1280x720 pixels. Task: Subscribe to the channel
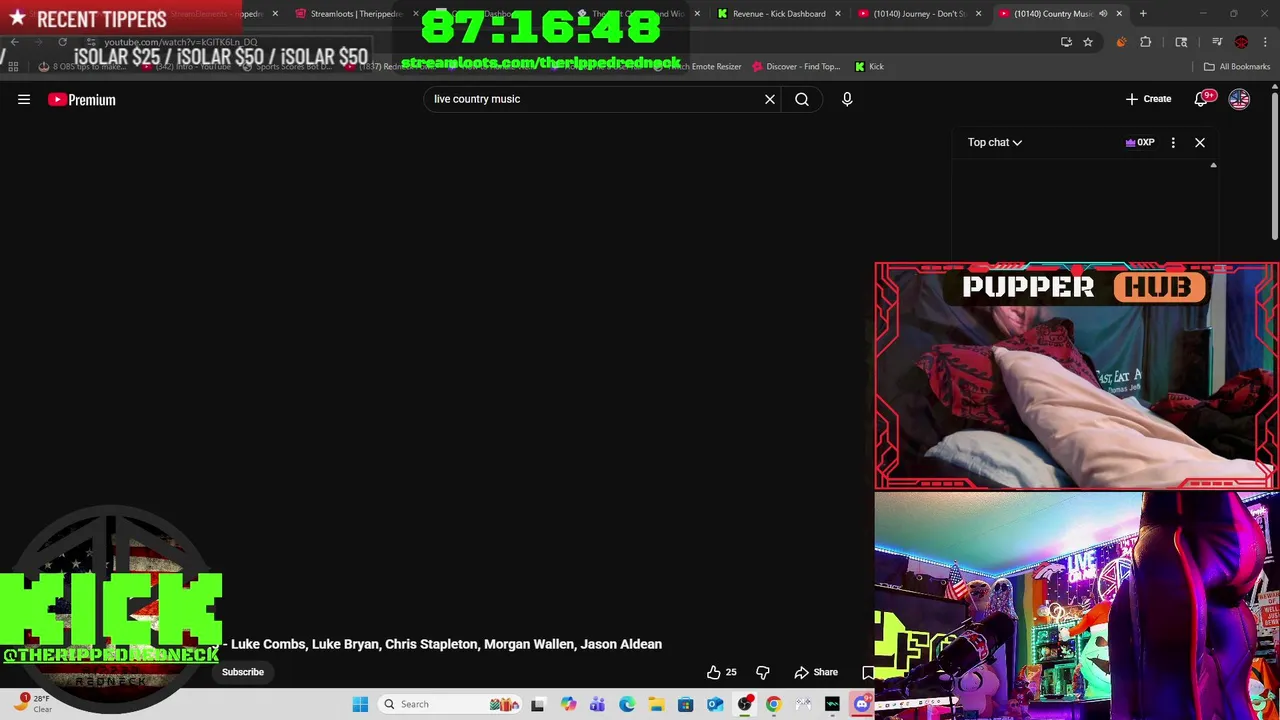(x=243, y=672)
